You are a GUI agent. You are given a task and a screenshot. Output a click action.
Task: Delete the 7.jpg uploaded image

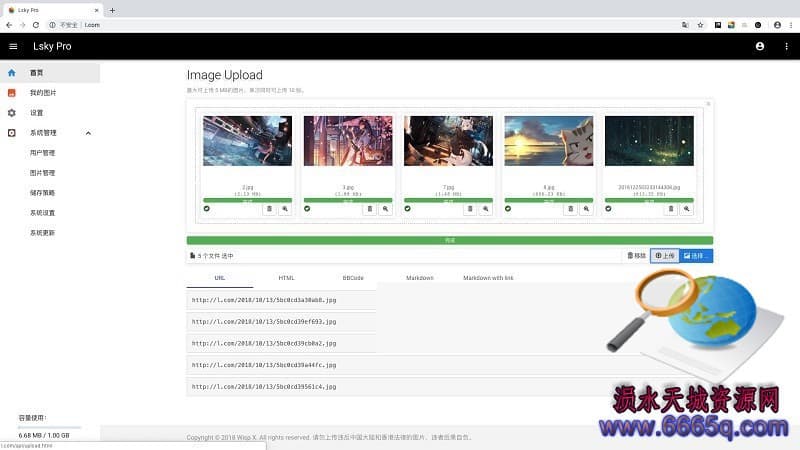(470, 209)
